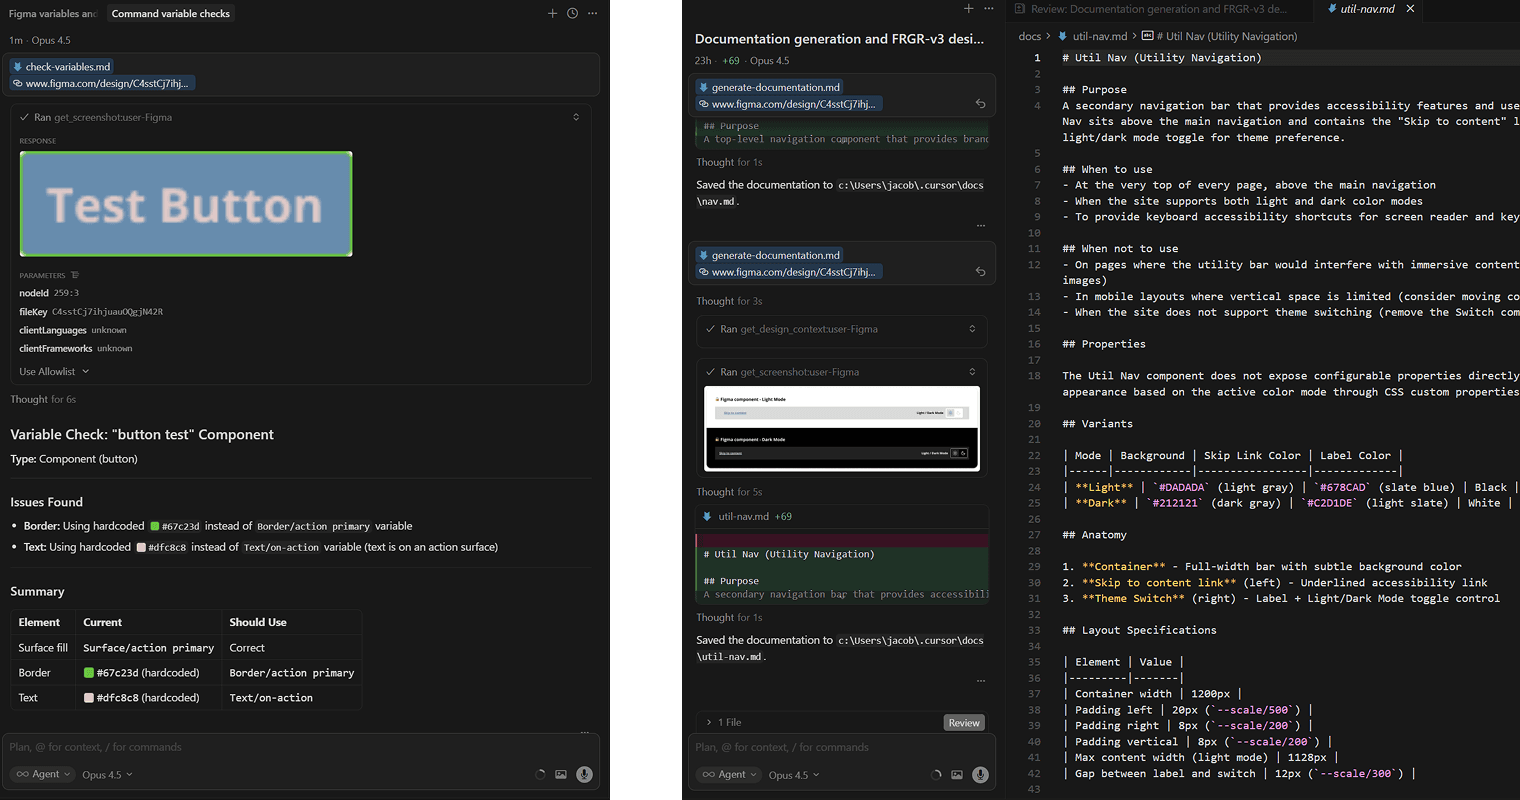1520x800 pixels.
Task: Open more options in the middle panel header
Action: click(x=989, y=8)
